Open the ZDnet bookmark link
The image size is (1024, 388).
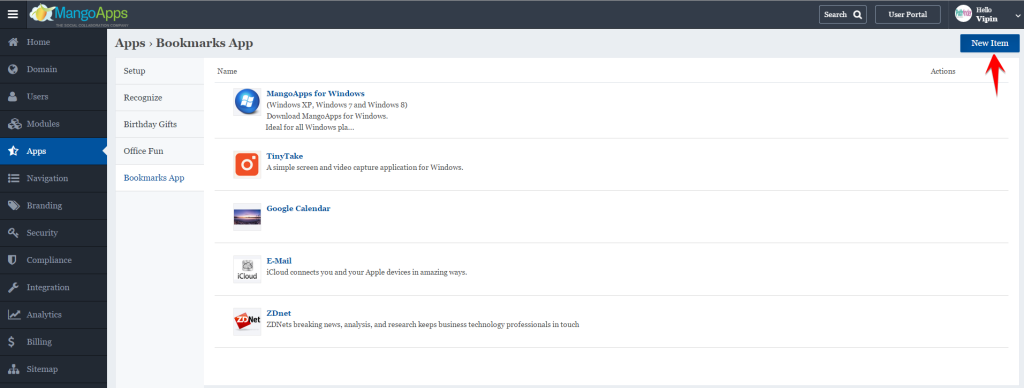(x=278, y=313)
